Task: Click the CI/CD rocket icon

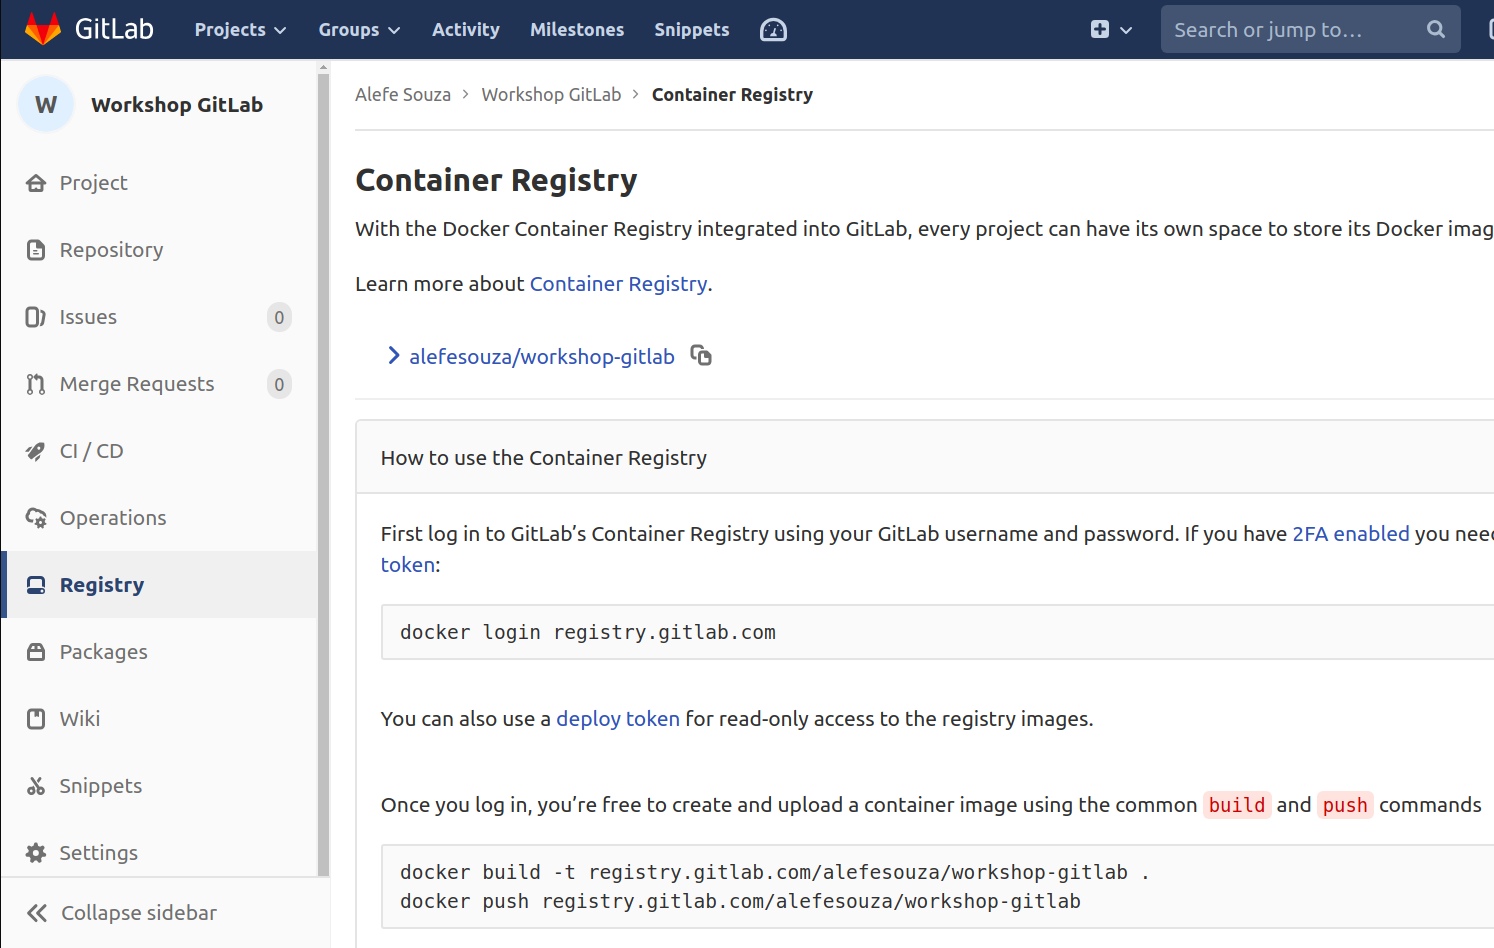Action: (36, 451)
